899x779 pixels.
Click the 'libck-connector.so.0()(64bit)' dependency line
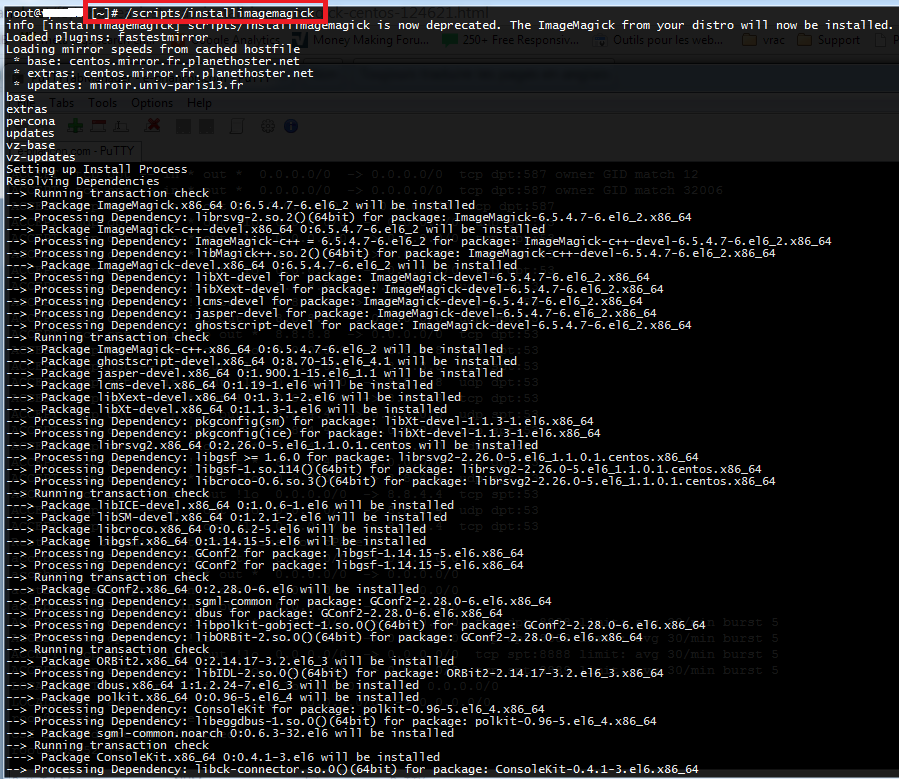352,770
